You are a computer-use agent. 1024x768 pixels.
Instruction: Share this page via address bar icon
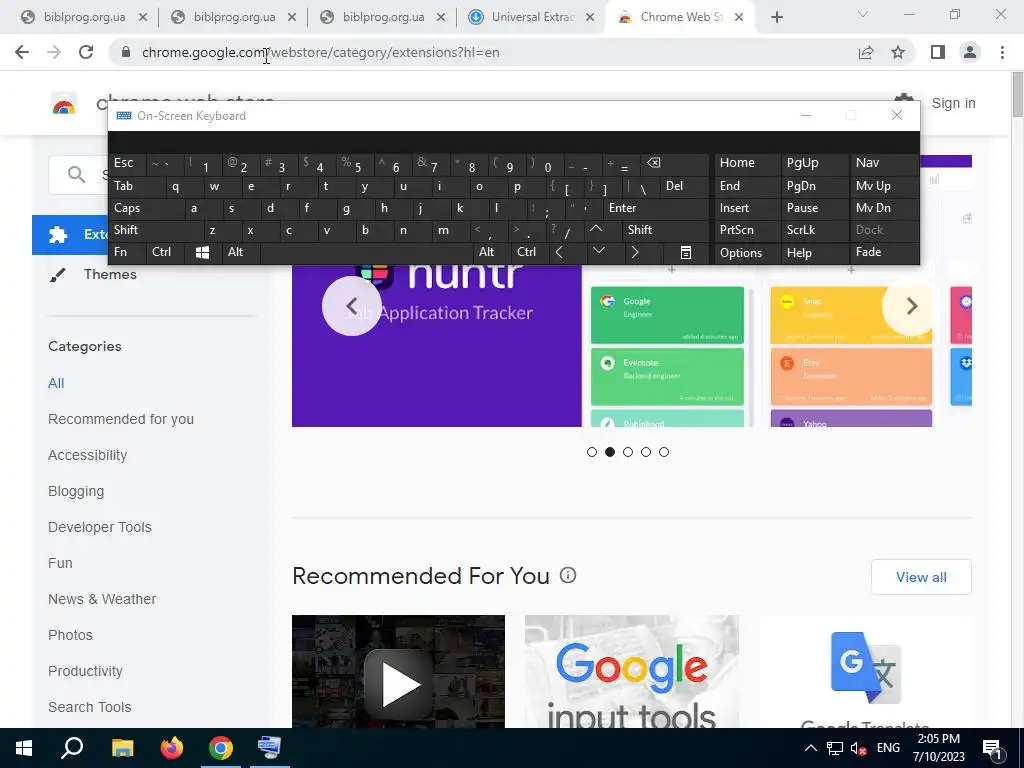pos(866,52)
